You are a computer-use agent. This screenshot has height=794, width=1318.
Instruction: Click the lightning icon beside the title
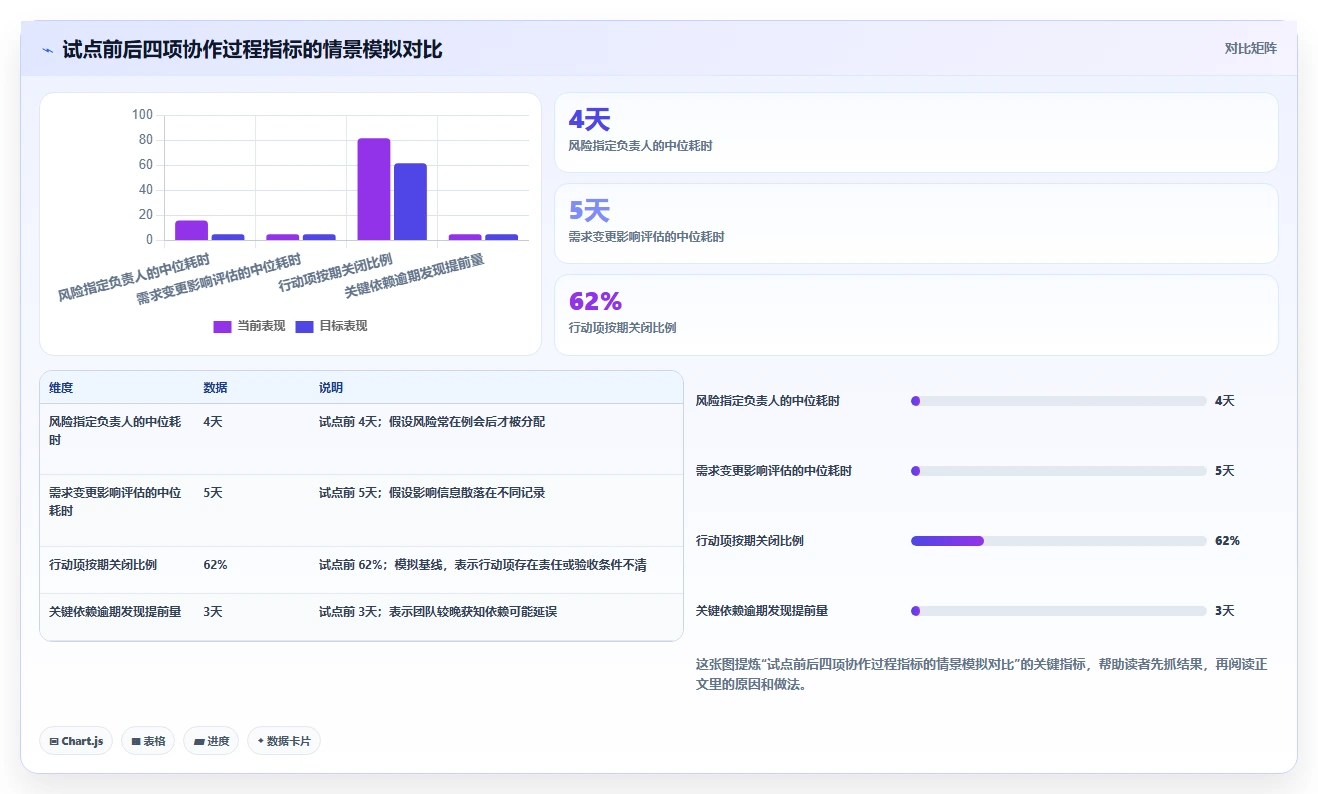click(x=48, y=50)
